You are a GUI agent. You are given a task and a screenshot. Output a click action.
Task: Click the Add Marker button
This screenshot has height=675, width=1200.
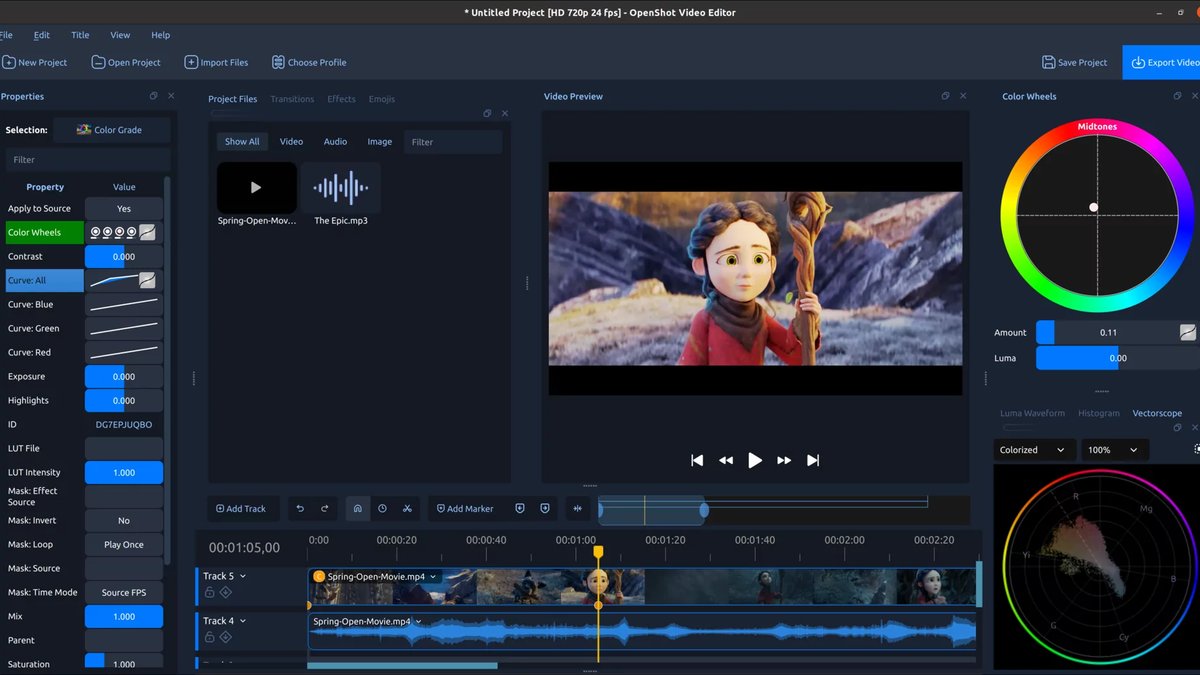click(465, 508)
